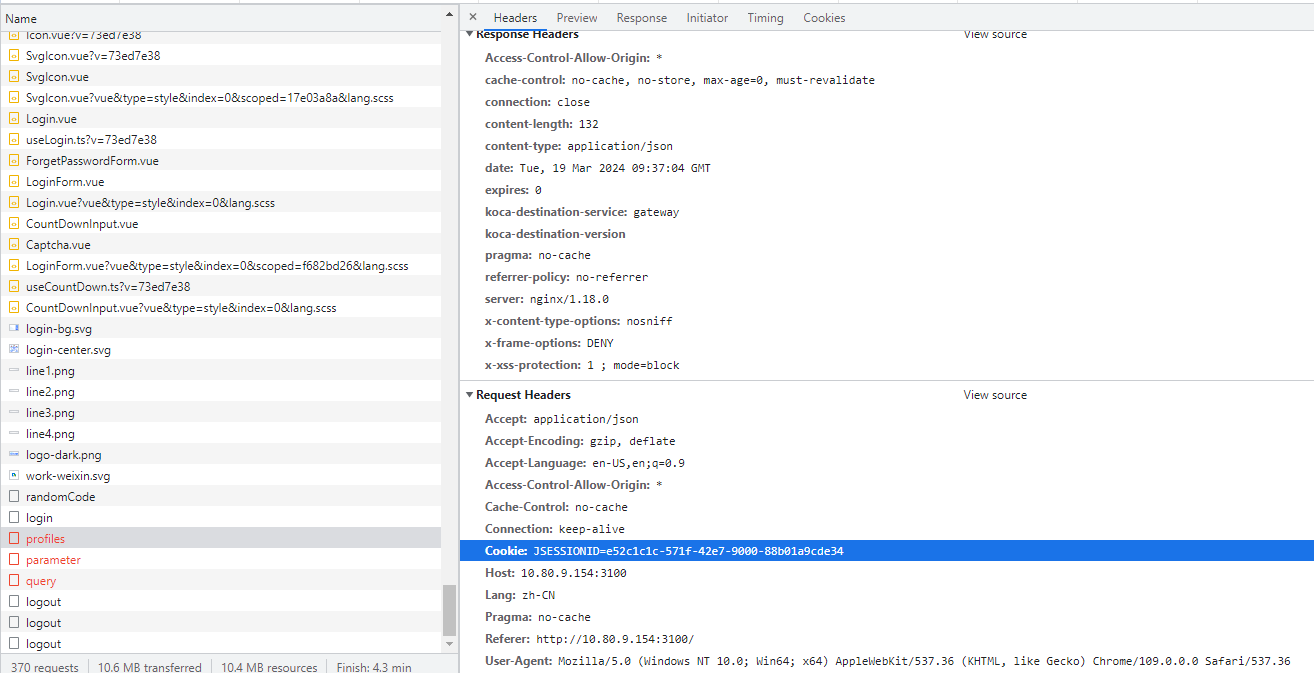Click scrollbar down arrow in request list
The image size is (1314, 673).
pyautogui.click(x=449, y=645)
